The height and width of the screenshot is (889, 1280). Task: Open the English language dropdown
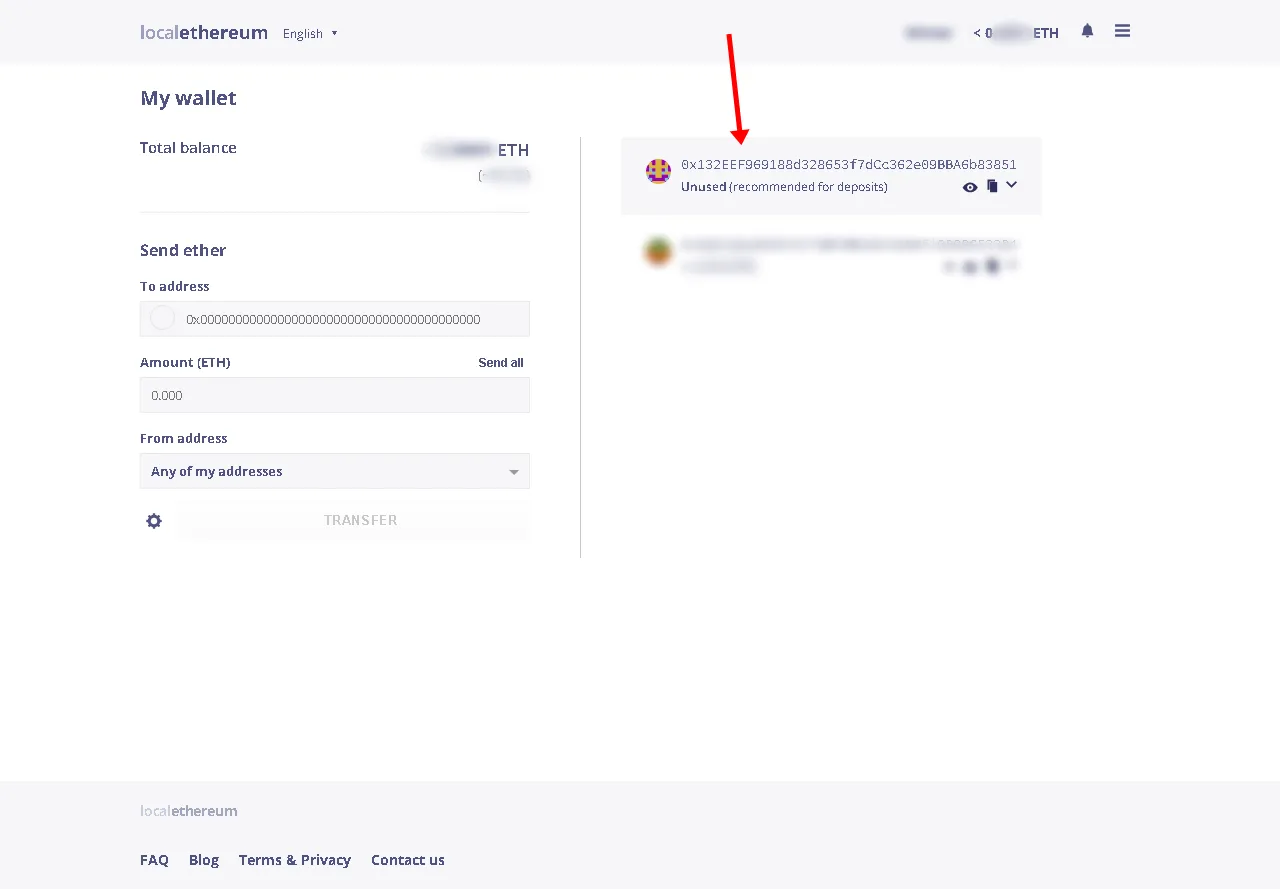310,33
